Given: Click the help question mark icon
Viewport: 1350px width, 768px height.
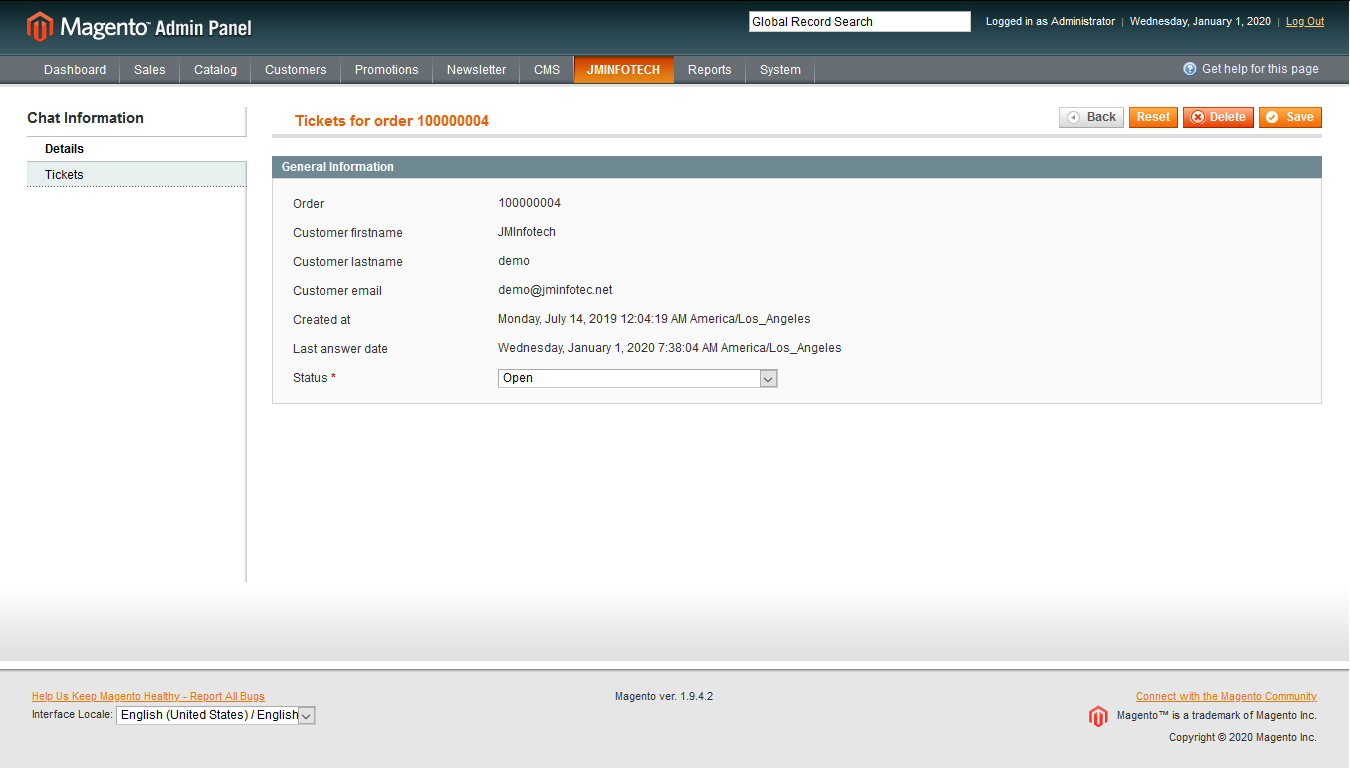Looking at the screenshot, I should 1190,69.
